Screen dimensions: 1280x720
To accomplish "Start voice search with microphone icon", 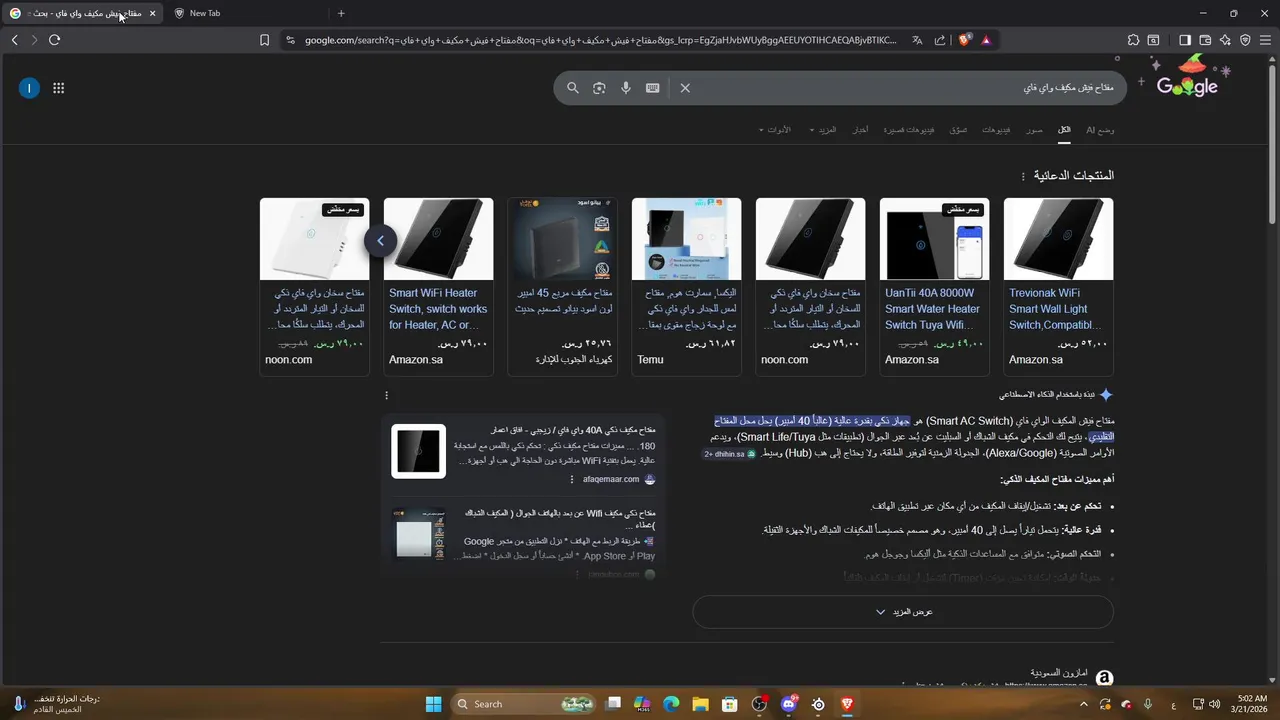I will pyautogui.click(x=626, y=88).
